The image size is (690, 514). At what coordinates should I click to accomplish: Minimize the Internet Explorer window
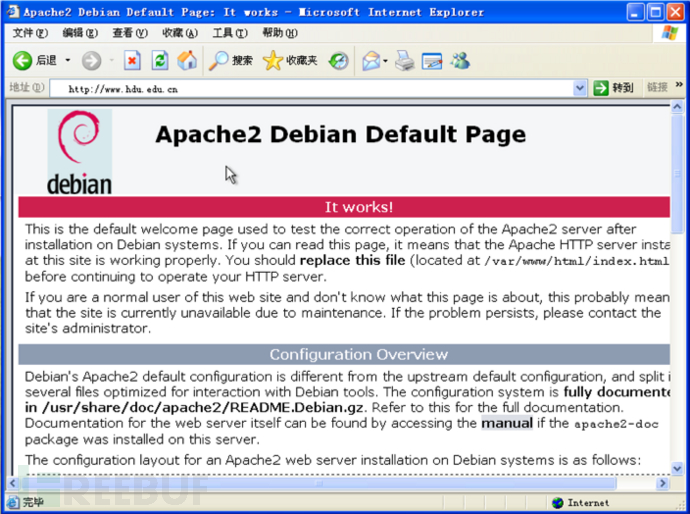point(635,12)
